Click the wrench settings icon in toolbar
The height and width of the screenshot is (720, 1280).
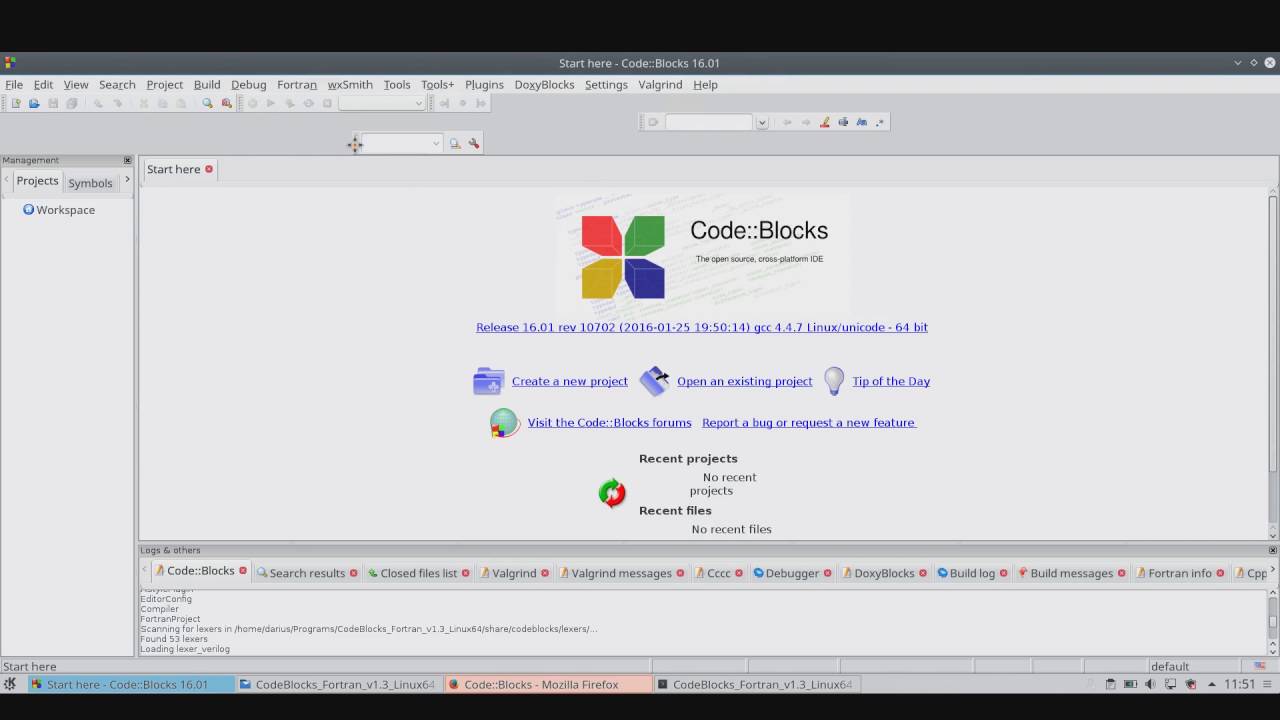click(474, 144)
